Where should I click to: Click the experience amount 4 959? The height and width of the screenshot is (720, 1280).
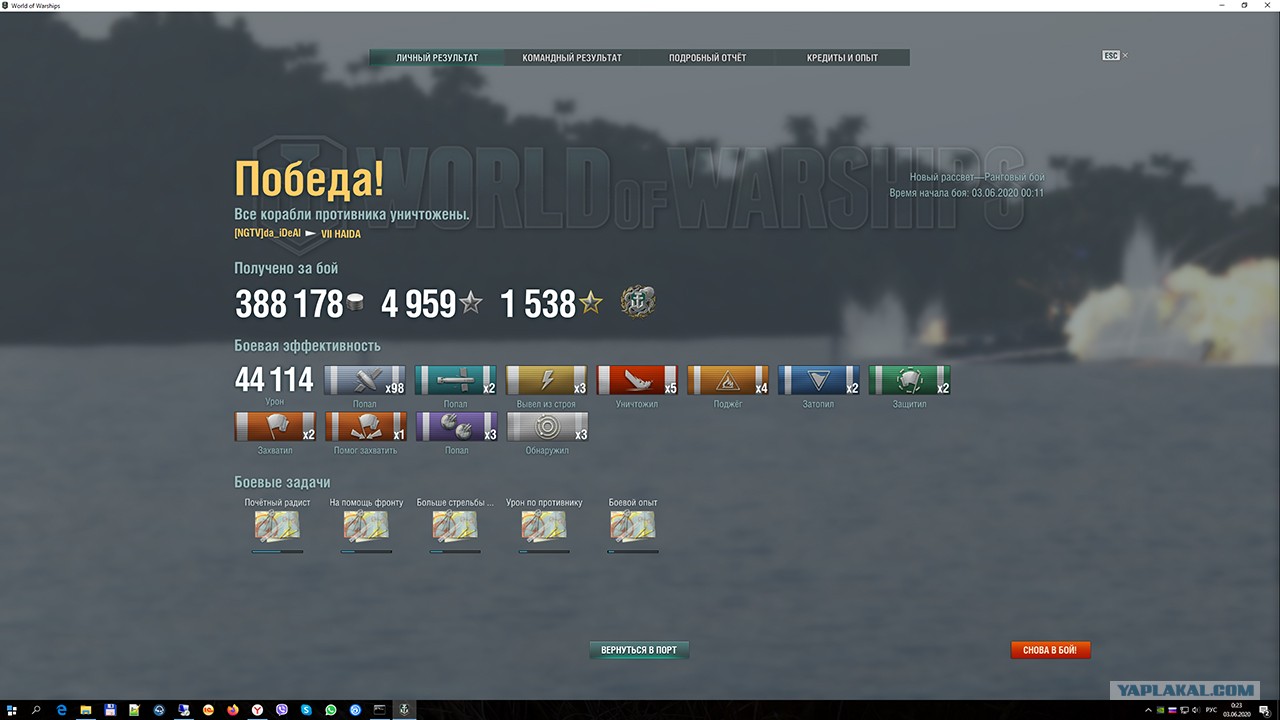[x=419, y=304]
